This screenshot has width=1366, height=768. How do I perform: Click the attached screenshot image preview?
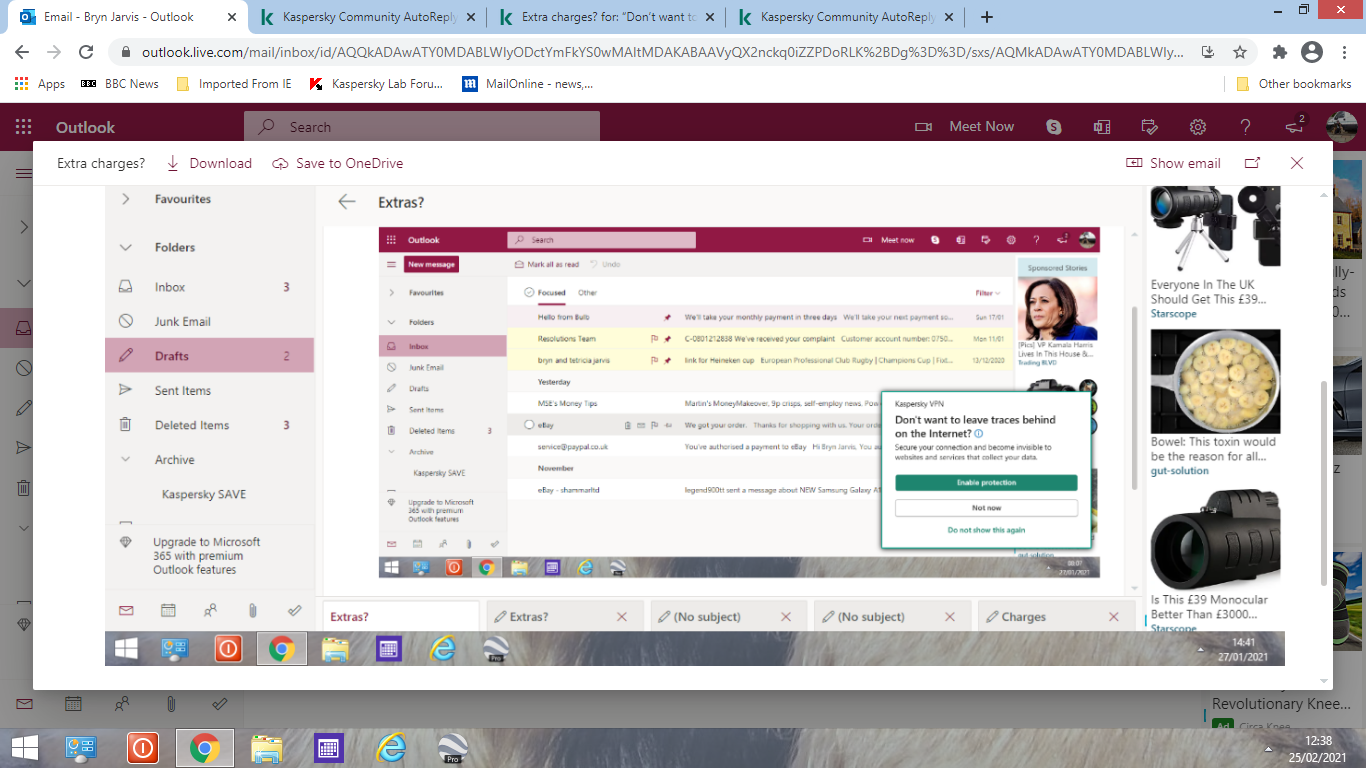tap(694, 428)
